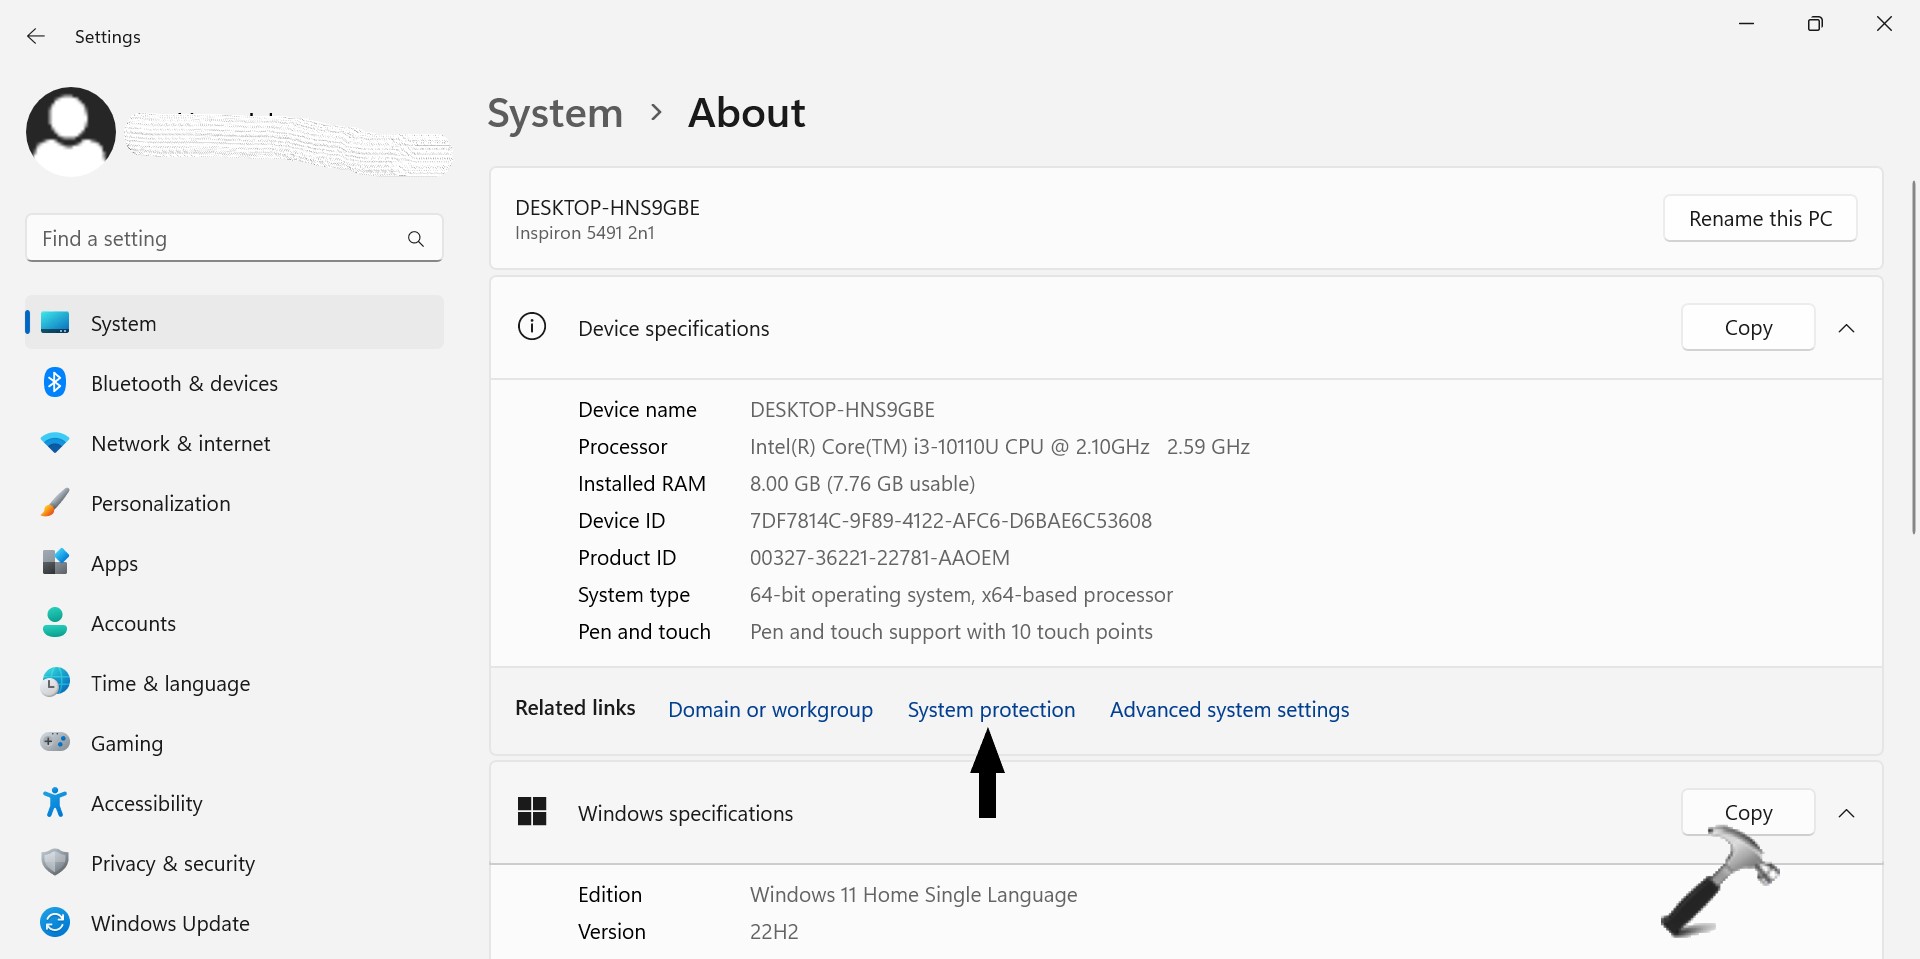Go to Personalization settings
Screen dimensions: 1920x959
160,504
